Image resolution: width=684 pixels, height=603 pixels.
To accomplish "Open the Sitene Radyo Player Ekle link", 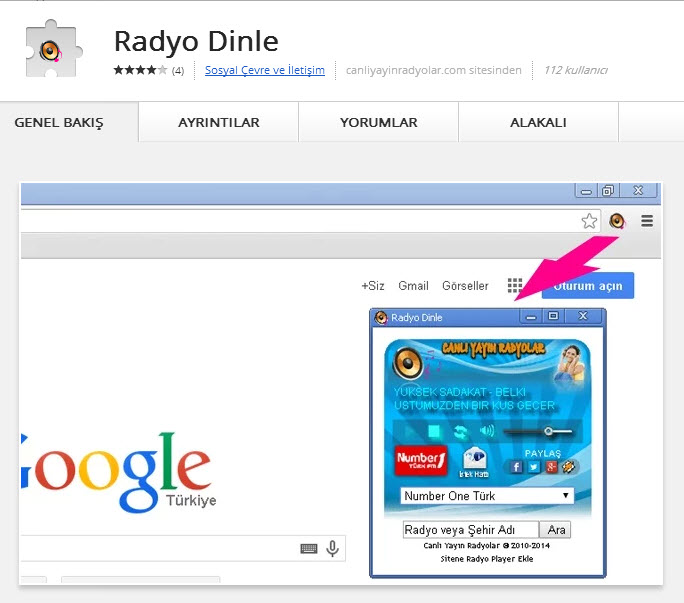I will click(x=486, y=559).
